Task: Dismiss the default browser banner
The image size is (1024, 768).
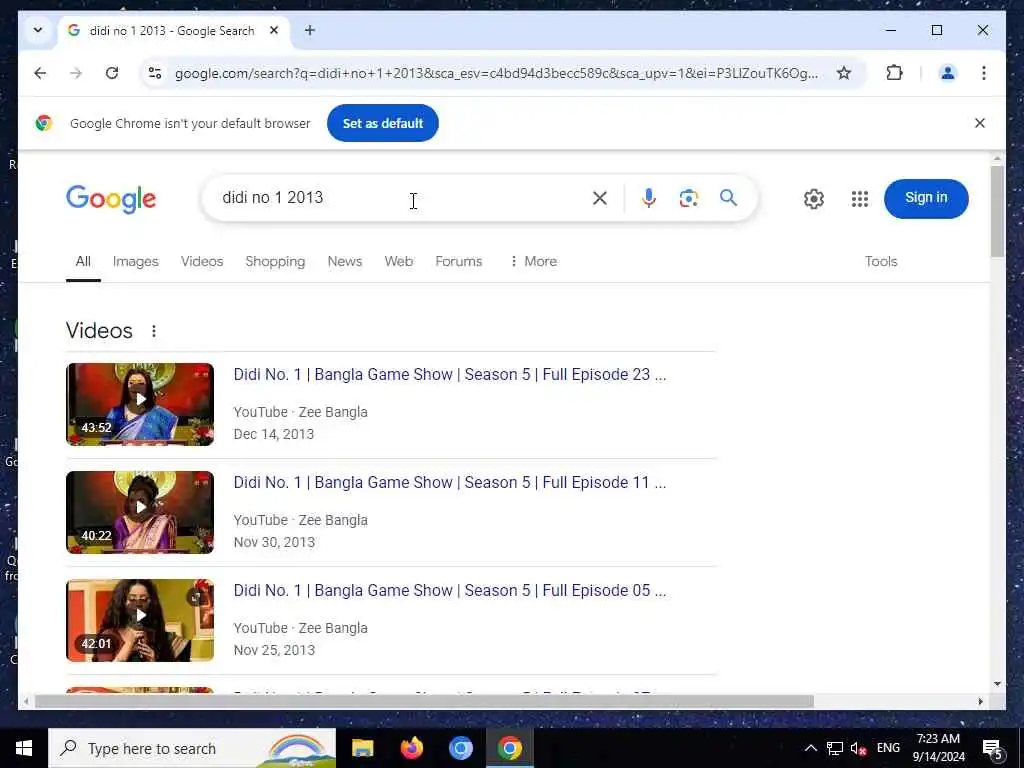Action: pyautogui.click(x=980, y=123)
